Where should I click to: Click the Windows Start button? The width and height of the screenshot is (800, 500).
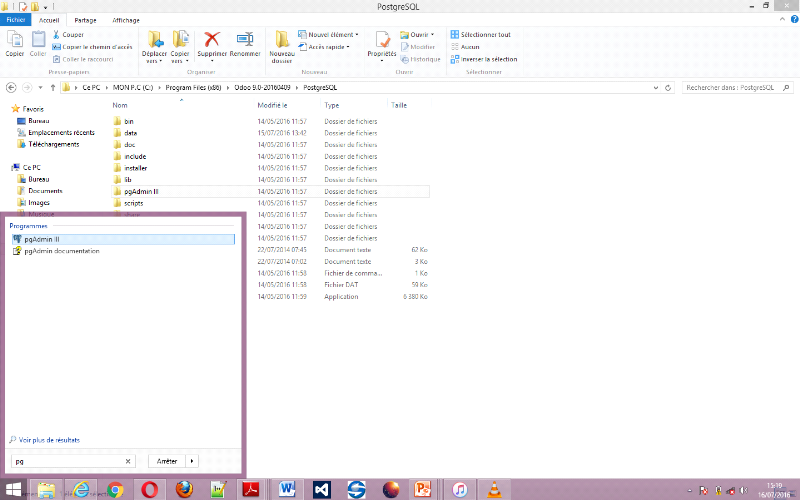click(x=13, y=490)
